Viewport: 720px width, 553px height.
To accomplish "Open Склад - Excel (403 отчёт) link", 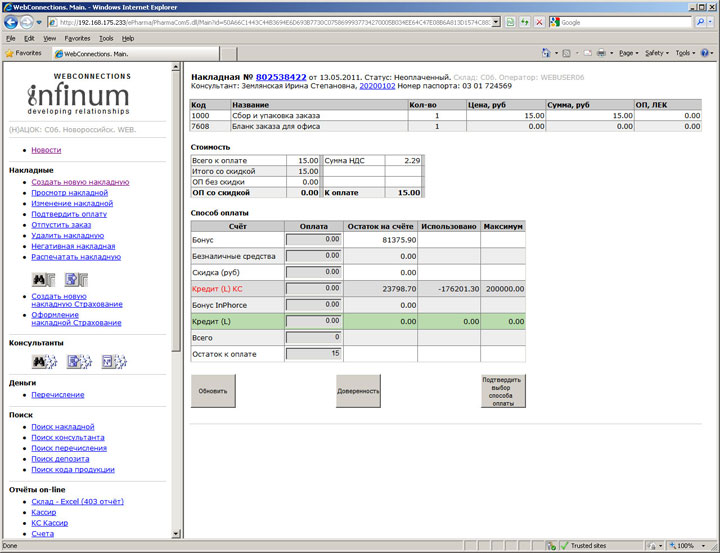I will click(77, 502).
